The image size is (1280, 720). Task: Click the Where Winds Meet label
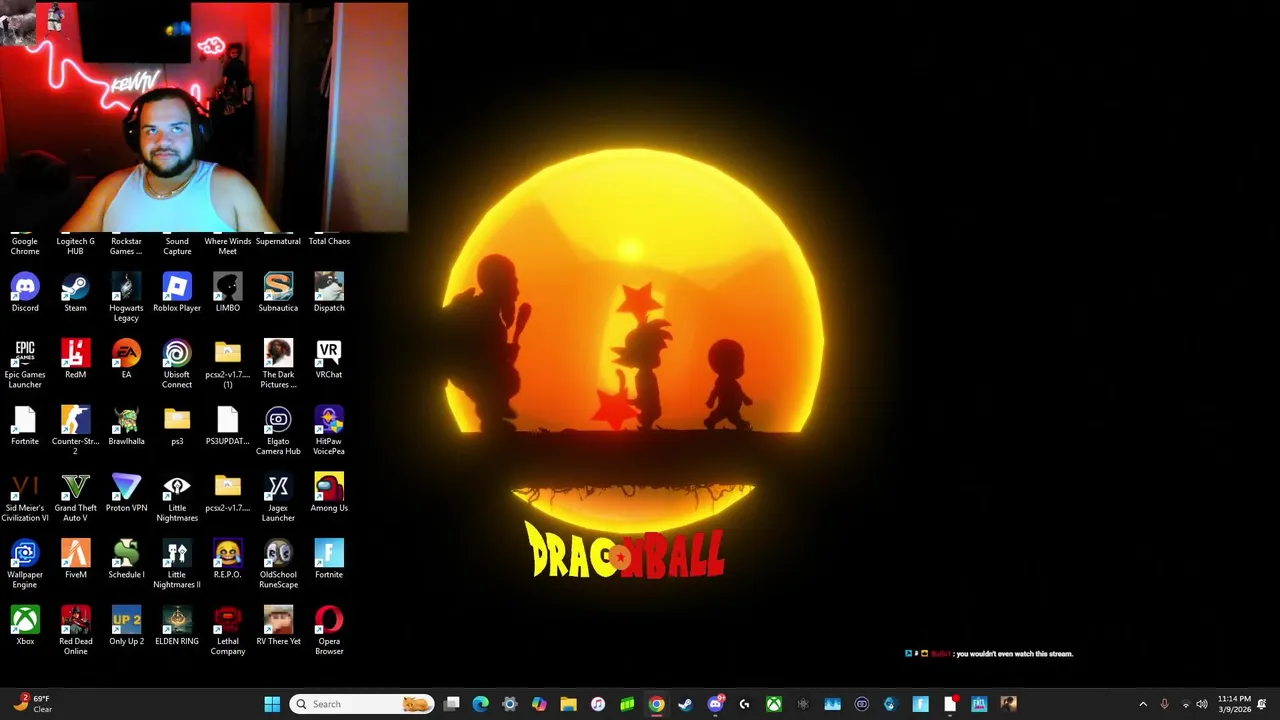point(228,246)
